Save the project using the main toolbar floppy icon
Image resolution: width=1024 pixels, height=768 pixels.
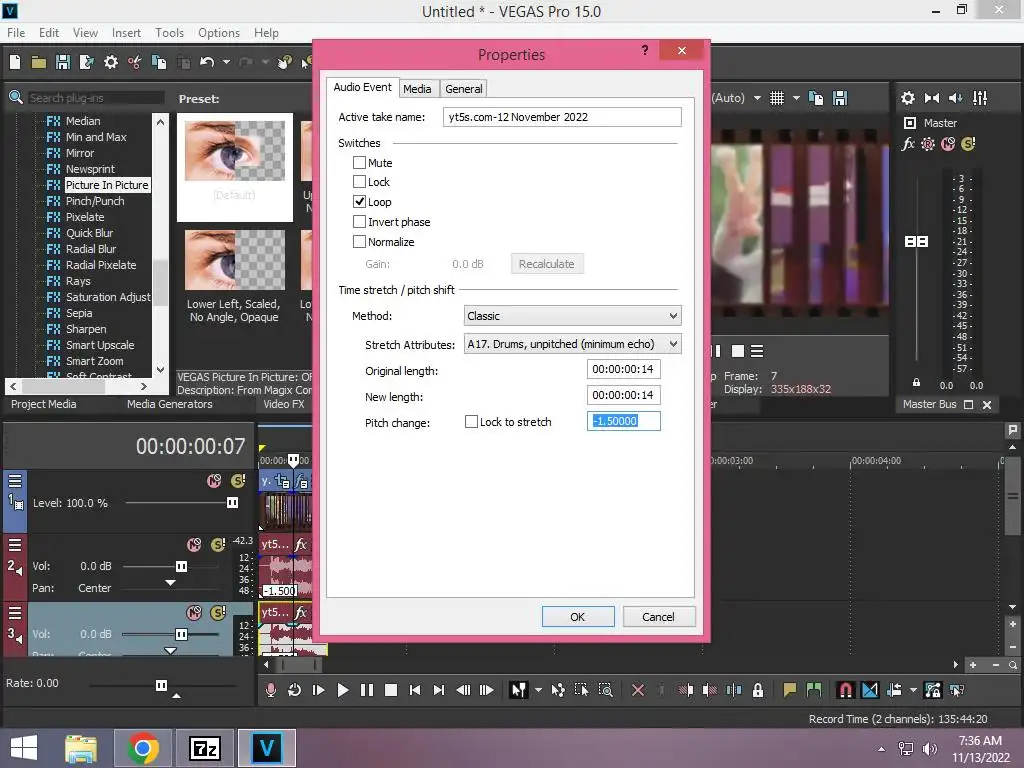click(x=63, y=62)
